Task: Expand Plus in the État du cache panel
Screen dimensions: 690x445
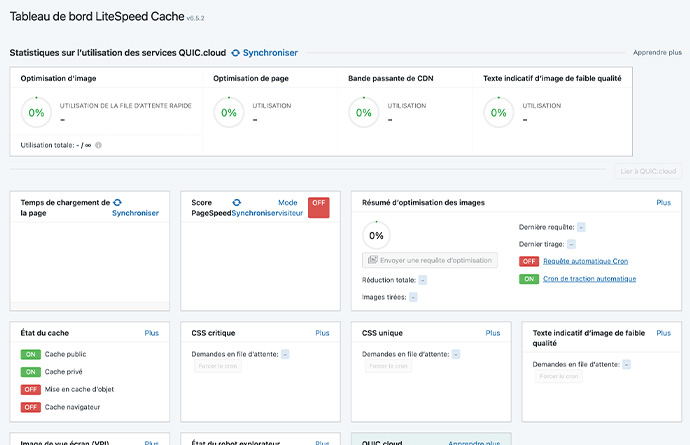Action: click(x=151, y=333)
